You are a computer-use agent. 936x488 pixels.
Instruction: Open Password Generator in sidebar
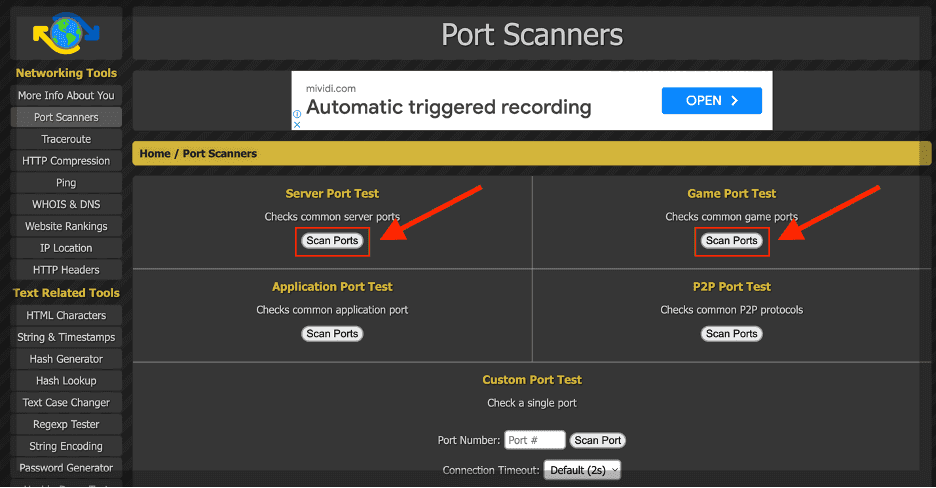click(66, 468)
